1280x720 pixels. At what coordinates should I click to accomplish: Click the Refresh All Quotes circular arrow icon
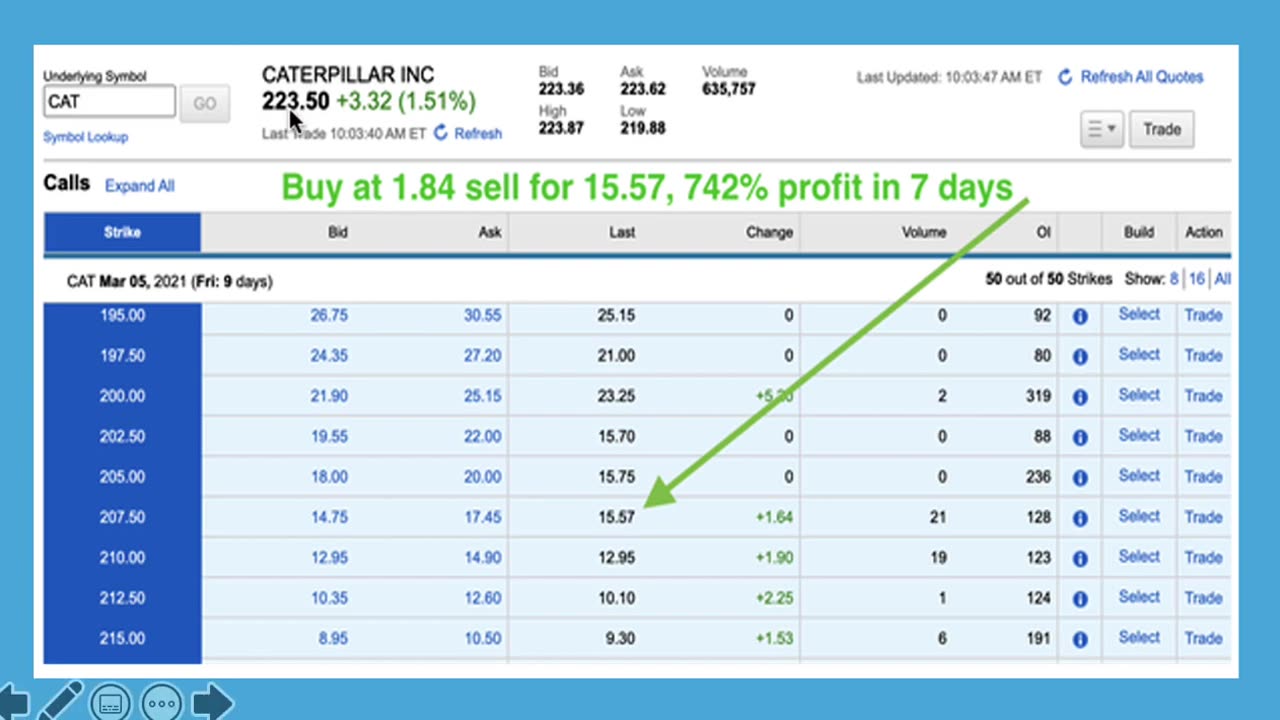1065,77
